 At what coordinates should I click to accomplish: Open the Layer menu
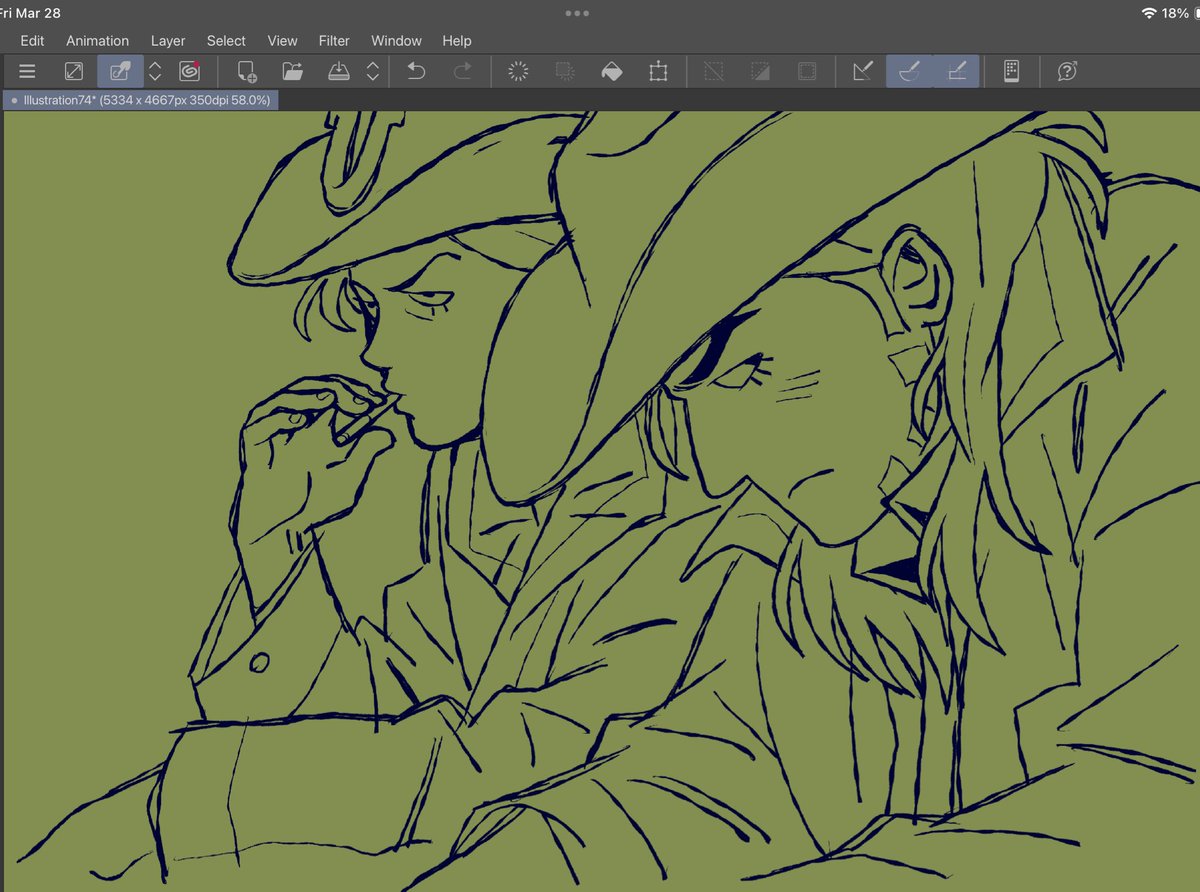[168, 41]
